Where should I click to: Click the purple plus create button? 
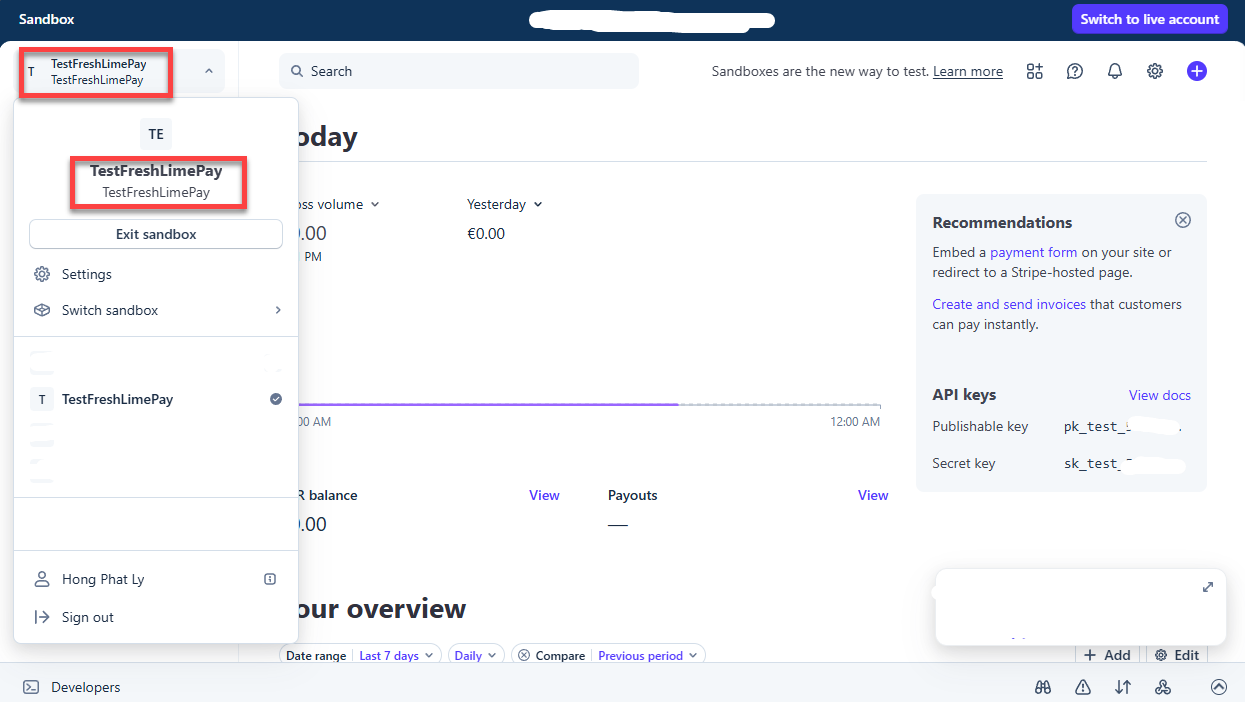click(x=1197, y=71)
